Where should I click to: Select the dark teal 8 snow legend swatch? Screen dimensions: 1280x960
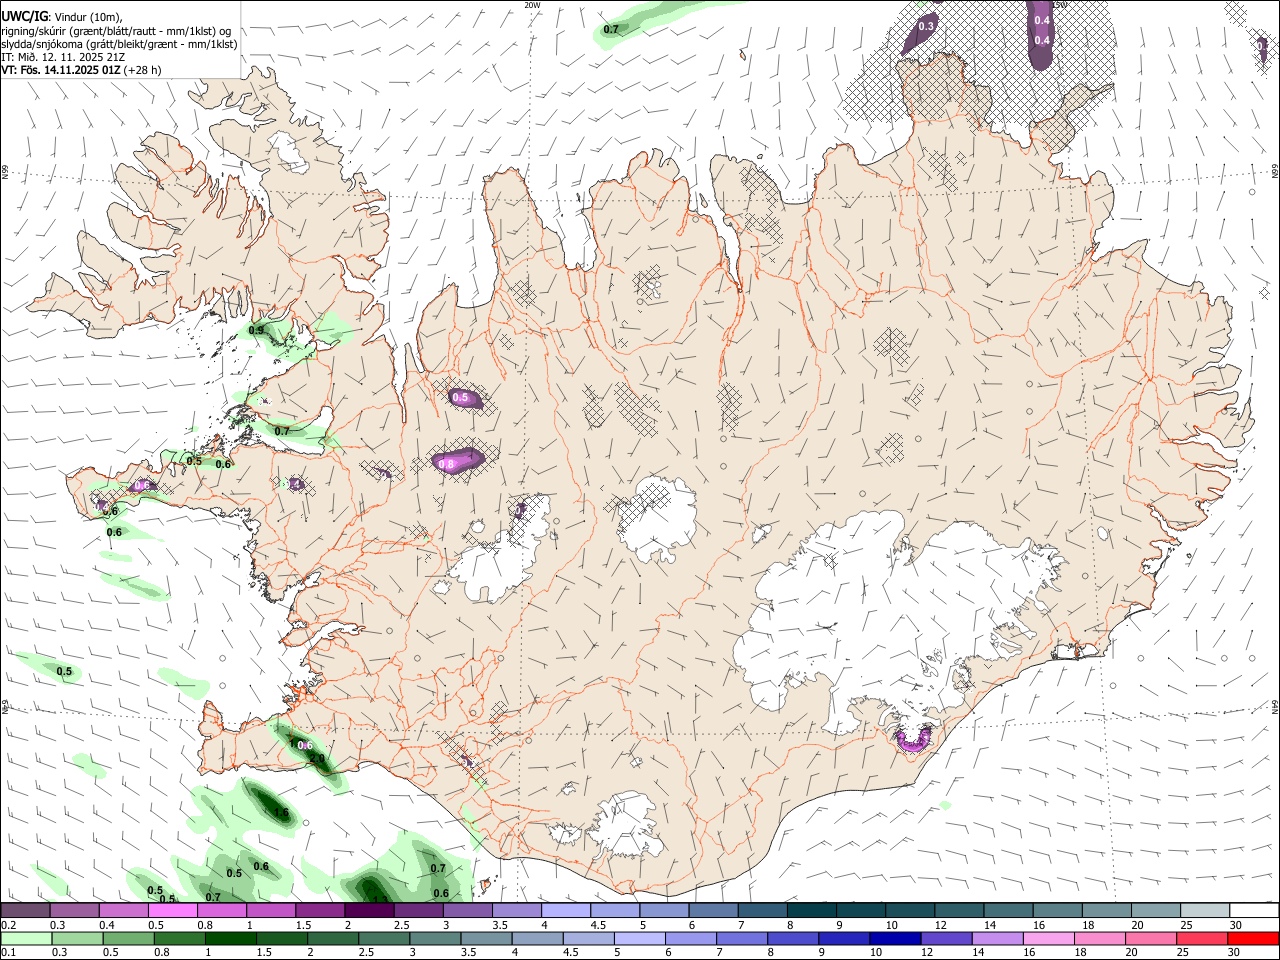tap(811, 911)
